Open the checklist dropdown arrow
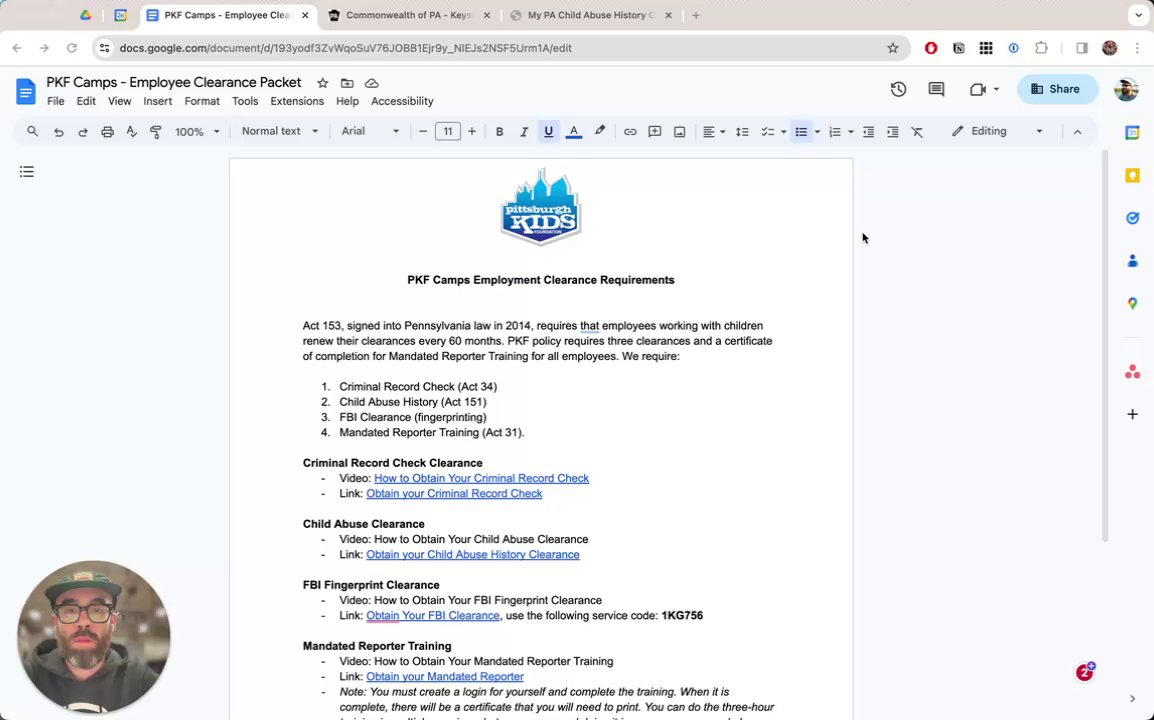1154x720 pixels. [x=783, y=132]
